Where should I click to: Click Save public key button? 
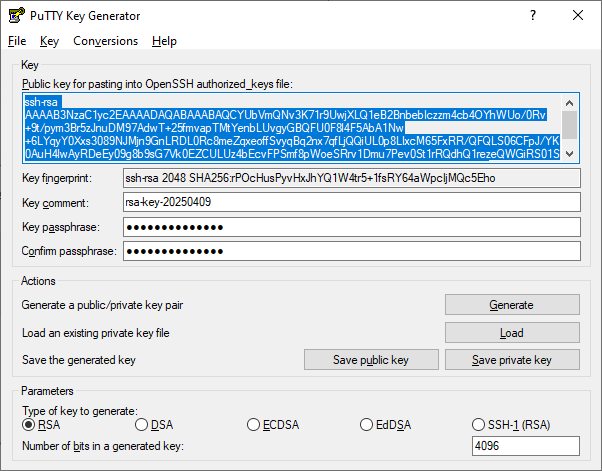pos(371,360)
